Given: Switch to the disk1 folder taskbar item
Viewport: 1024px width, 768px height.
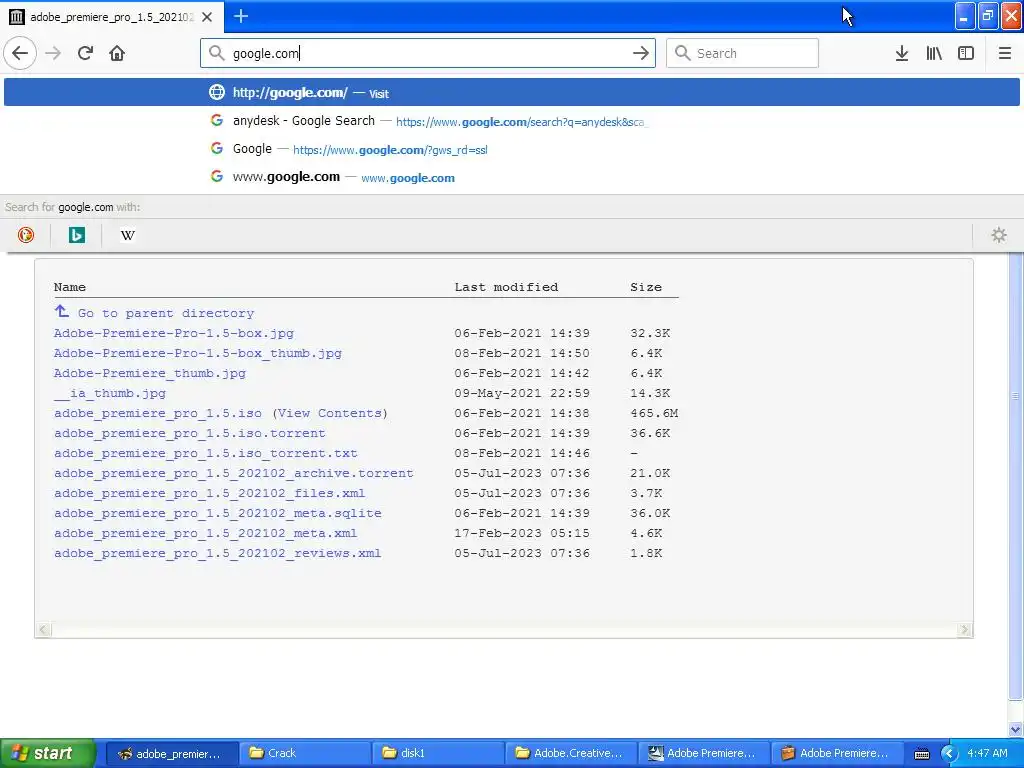Looking at the screenshot, I should (438, 753).
